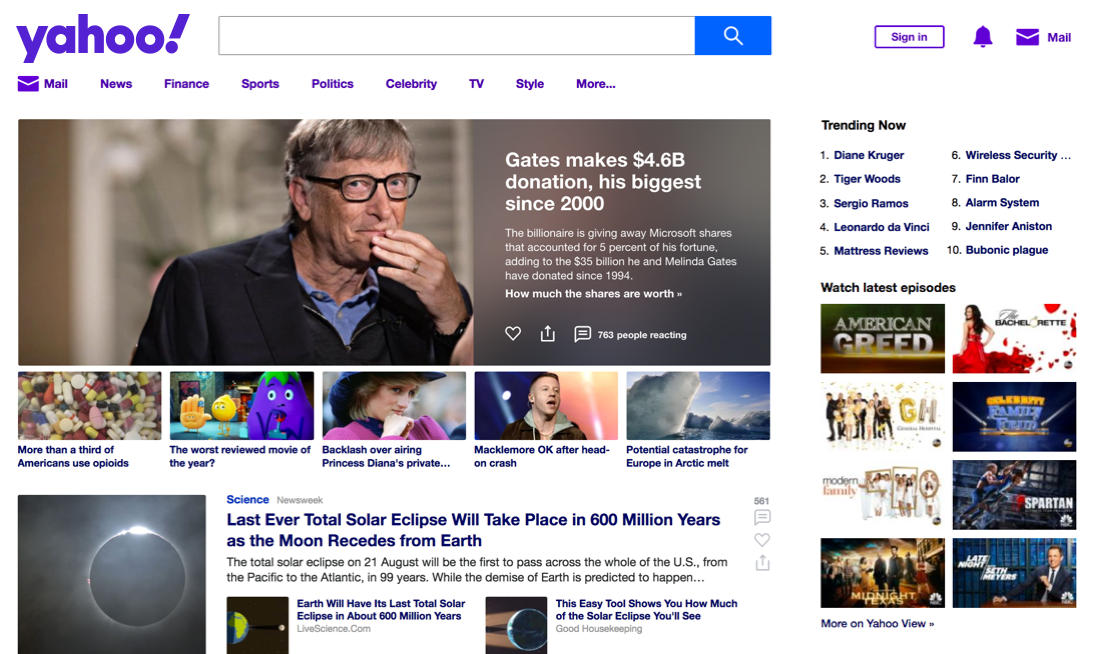
Task: Open Celebrity section
Action: [411, 84]
